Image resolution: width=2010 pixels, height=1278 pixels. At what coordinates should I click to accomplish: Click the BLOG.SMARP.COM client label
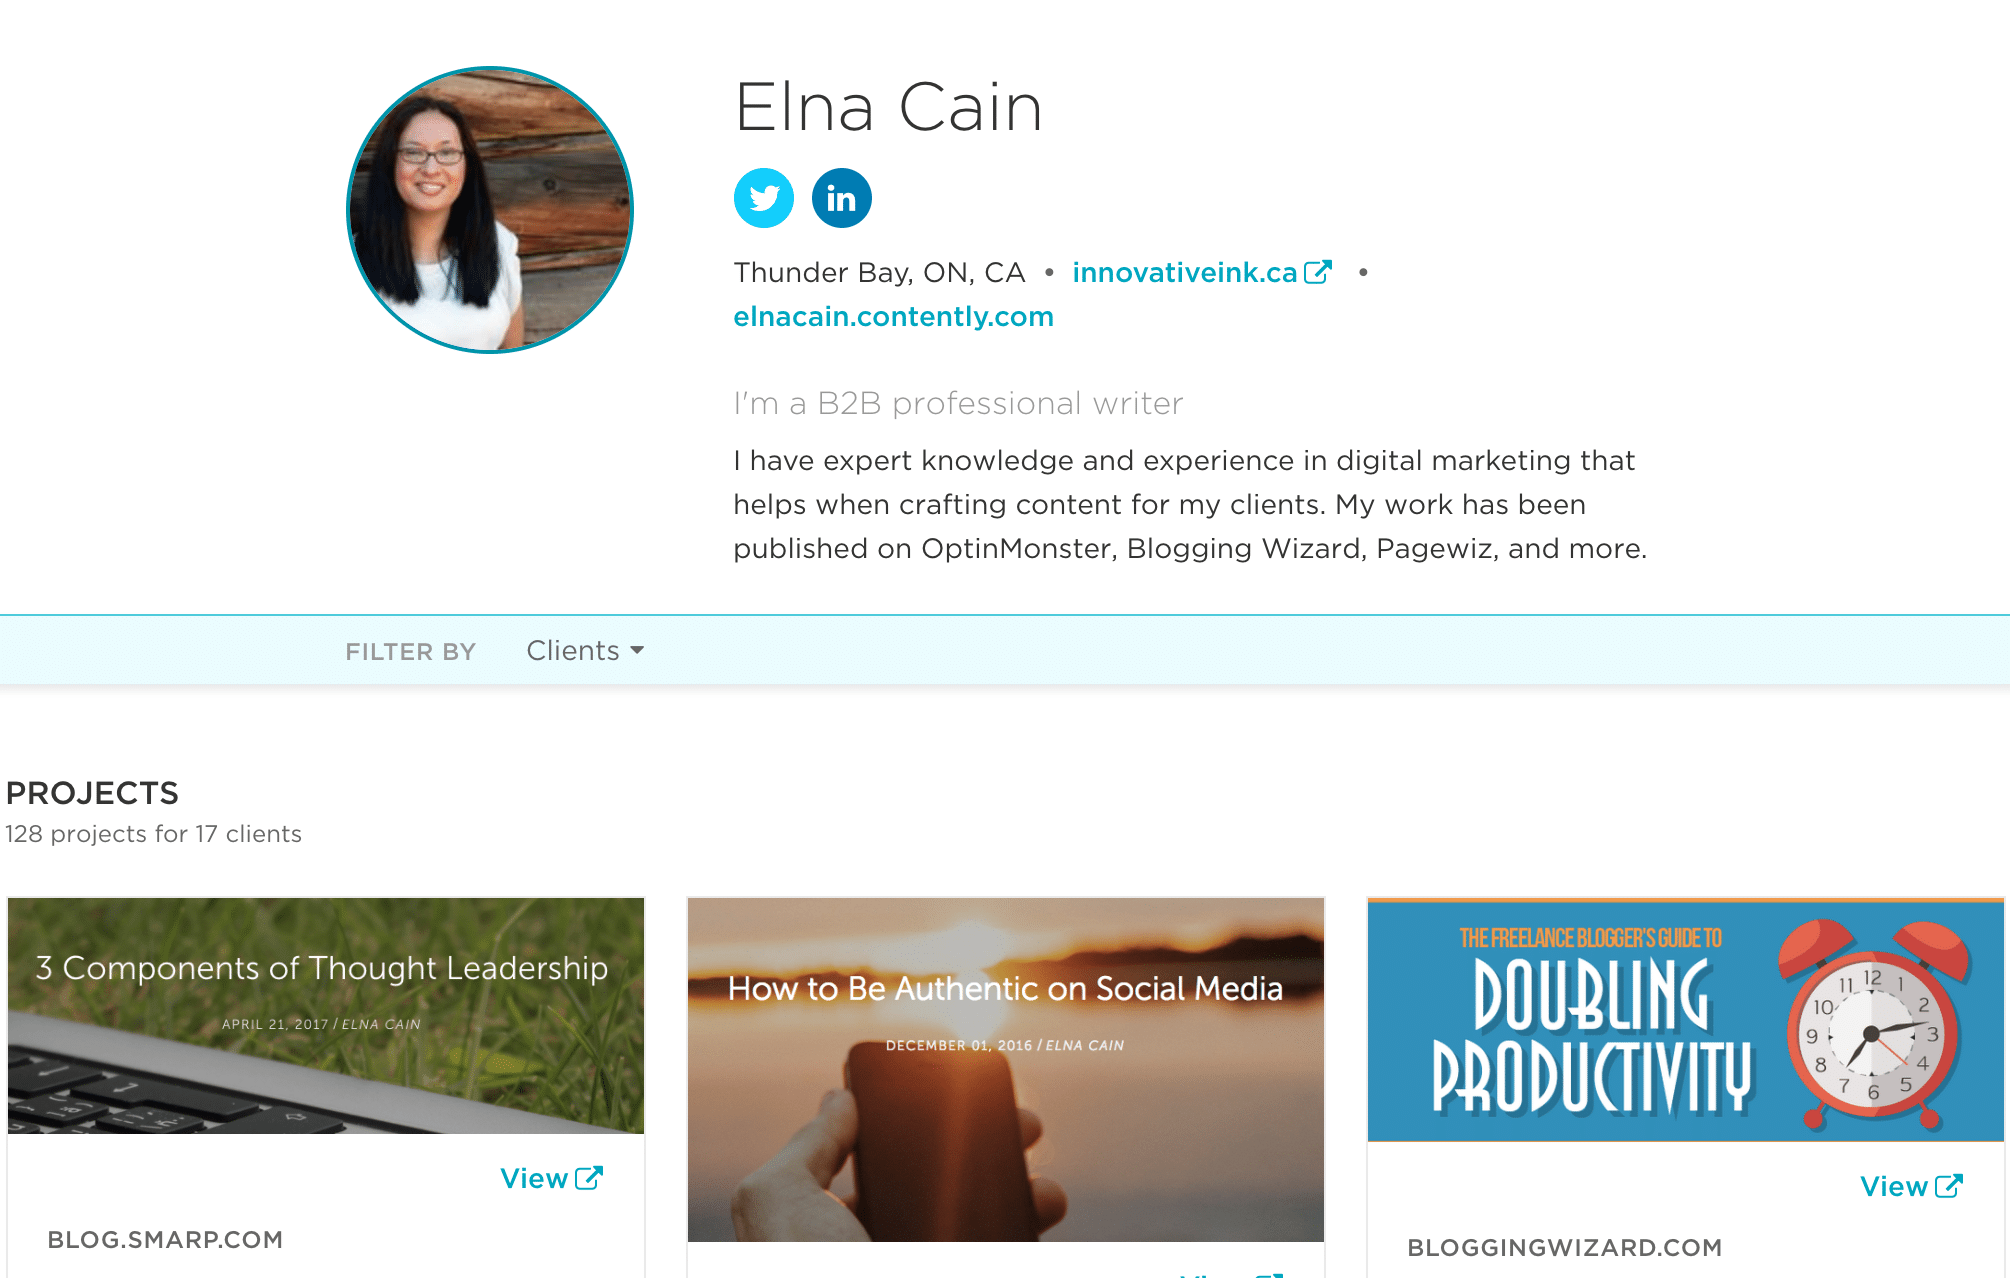pyautogui.click(x=165, y=1240)
